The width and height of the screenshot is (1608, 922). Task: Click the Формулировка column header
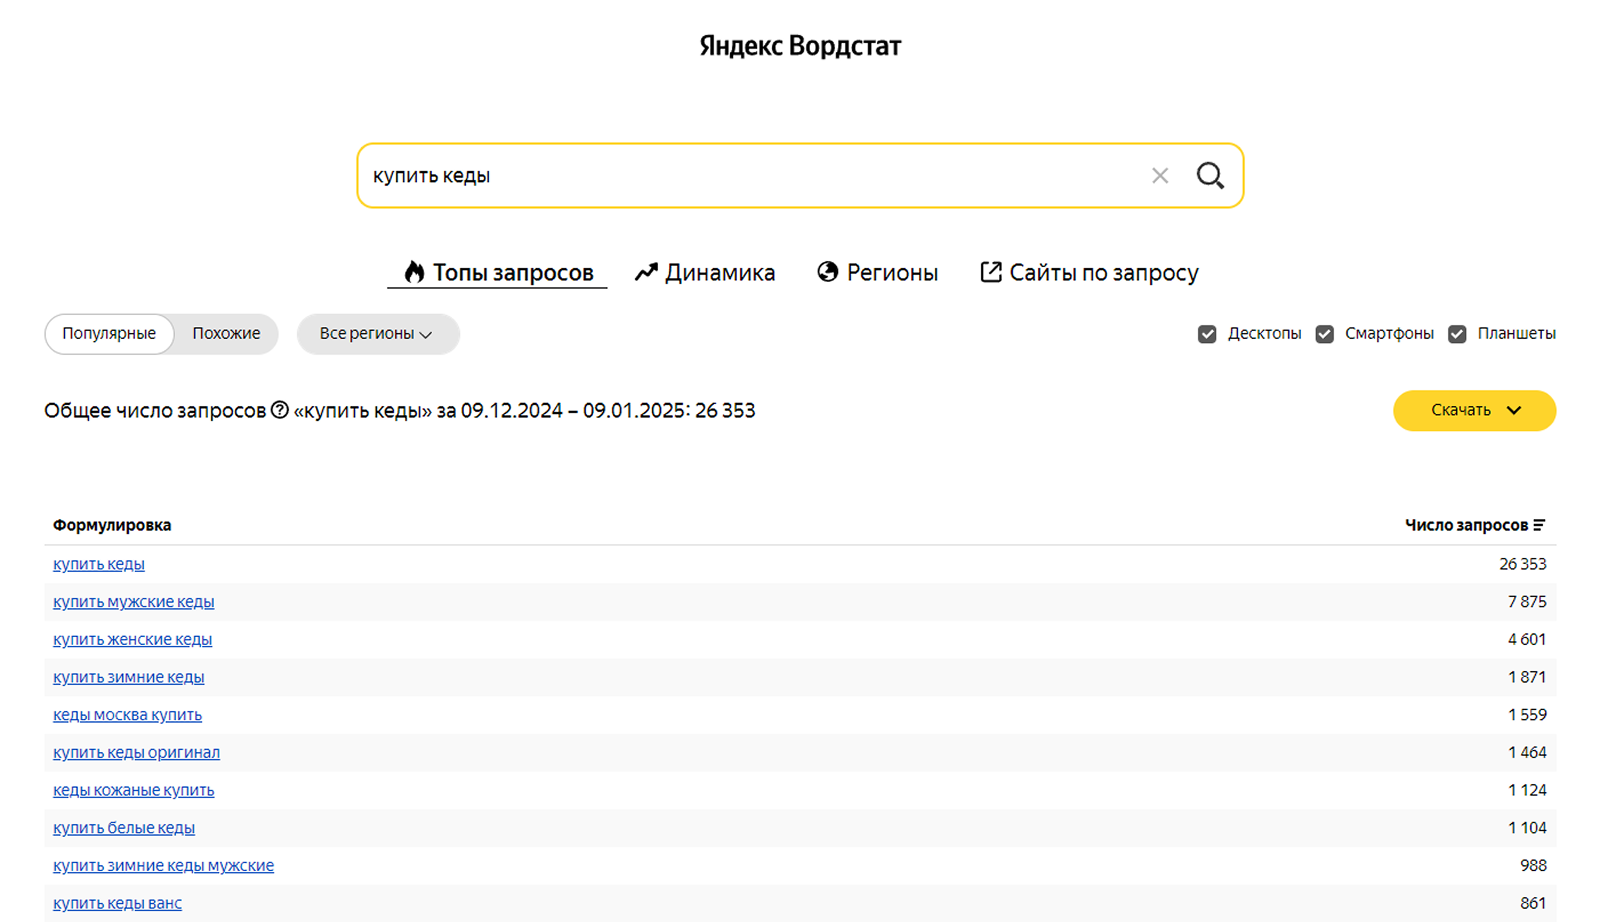(x=112, y=525)
